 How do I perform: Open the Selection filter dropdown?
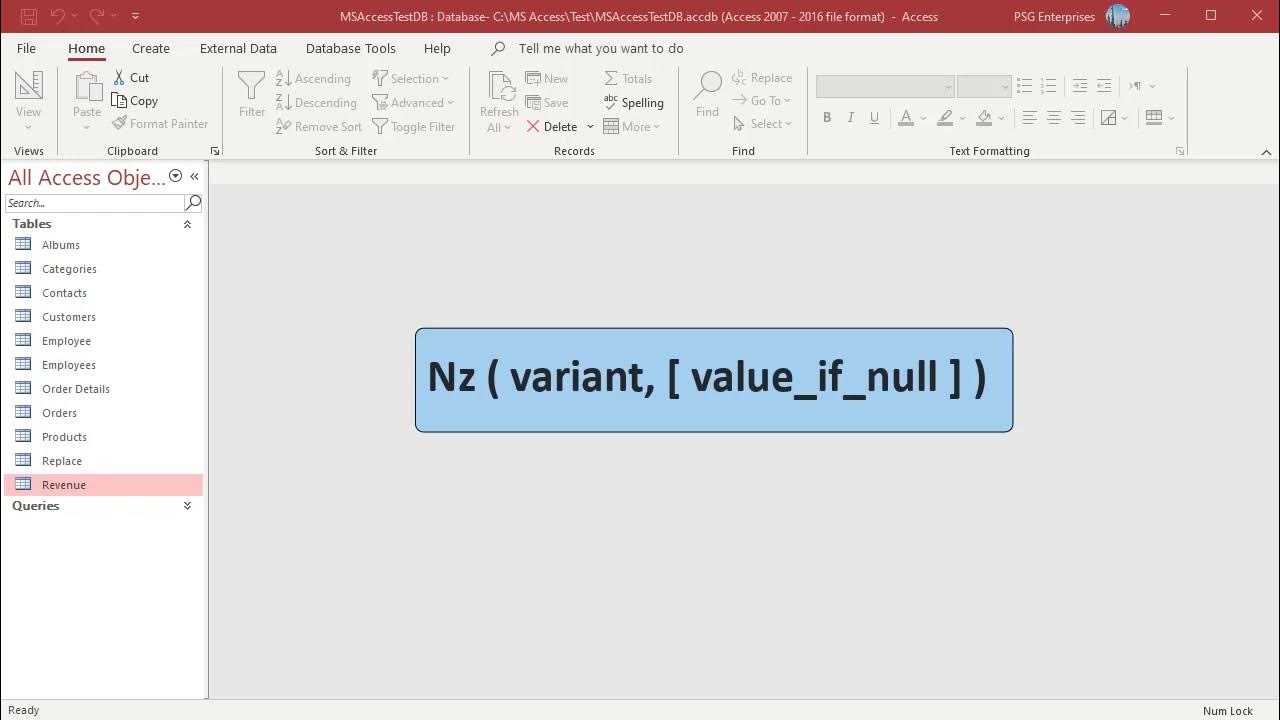(411, 79)
